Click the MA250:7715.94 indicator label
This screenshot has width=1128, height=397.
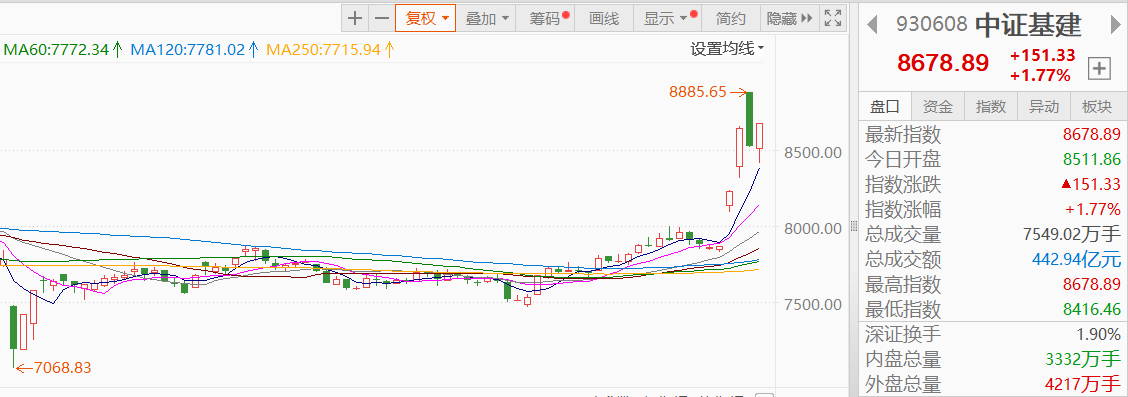click(330, 50)
